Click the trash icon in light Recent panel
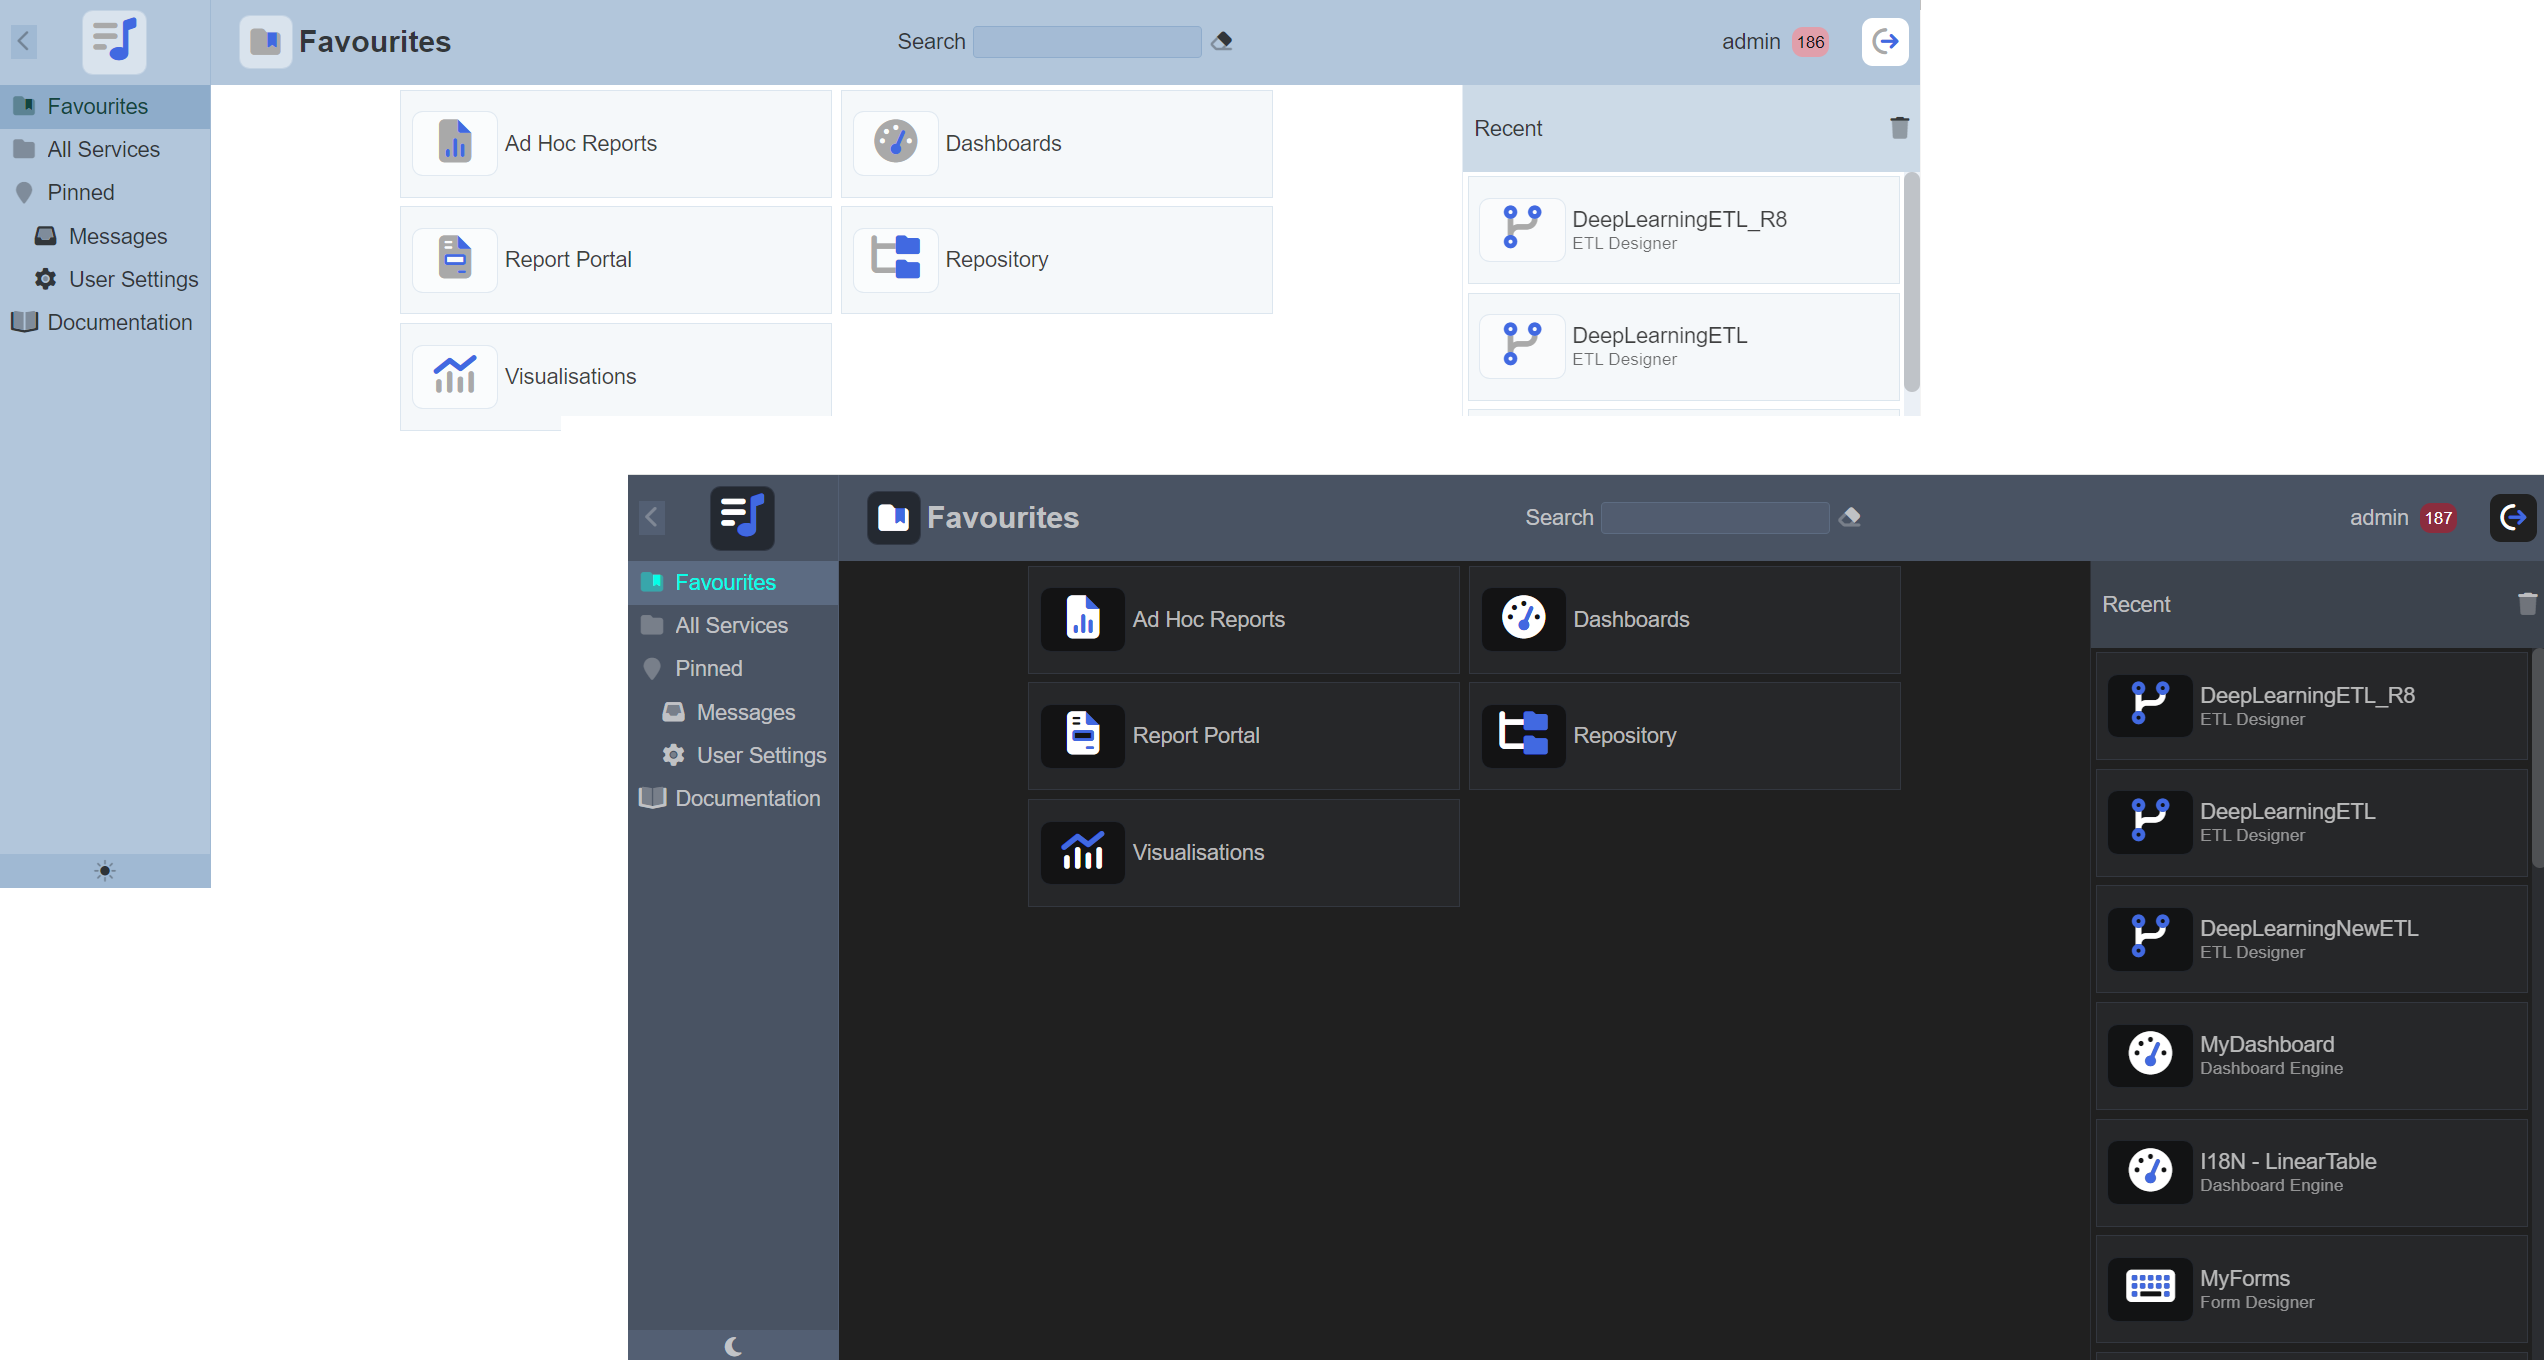This screenshot has width=2544, height=1360. pos(1899,128)
